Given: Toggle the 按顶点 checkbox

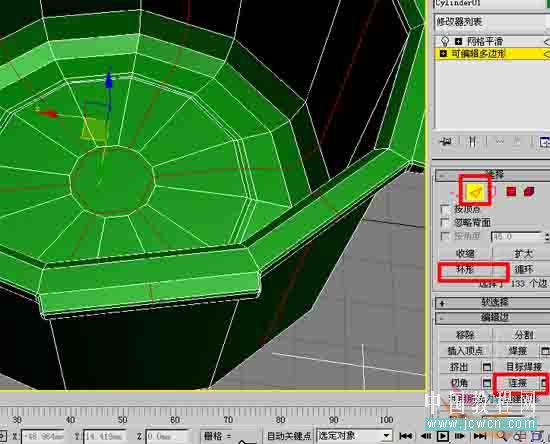Looking at the screenshot, I should 445,209.
